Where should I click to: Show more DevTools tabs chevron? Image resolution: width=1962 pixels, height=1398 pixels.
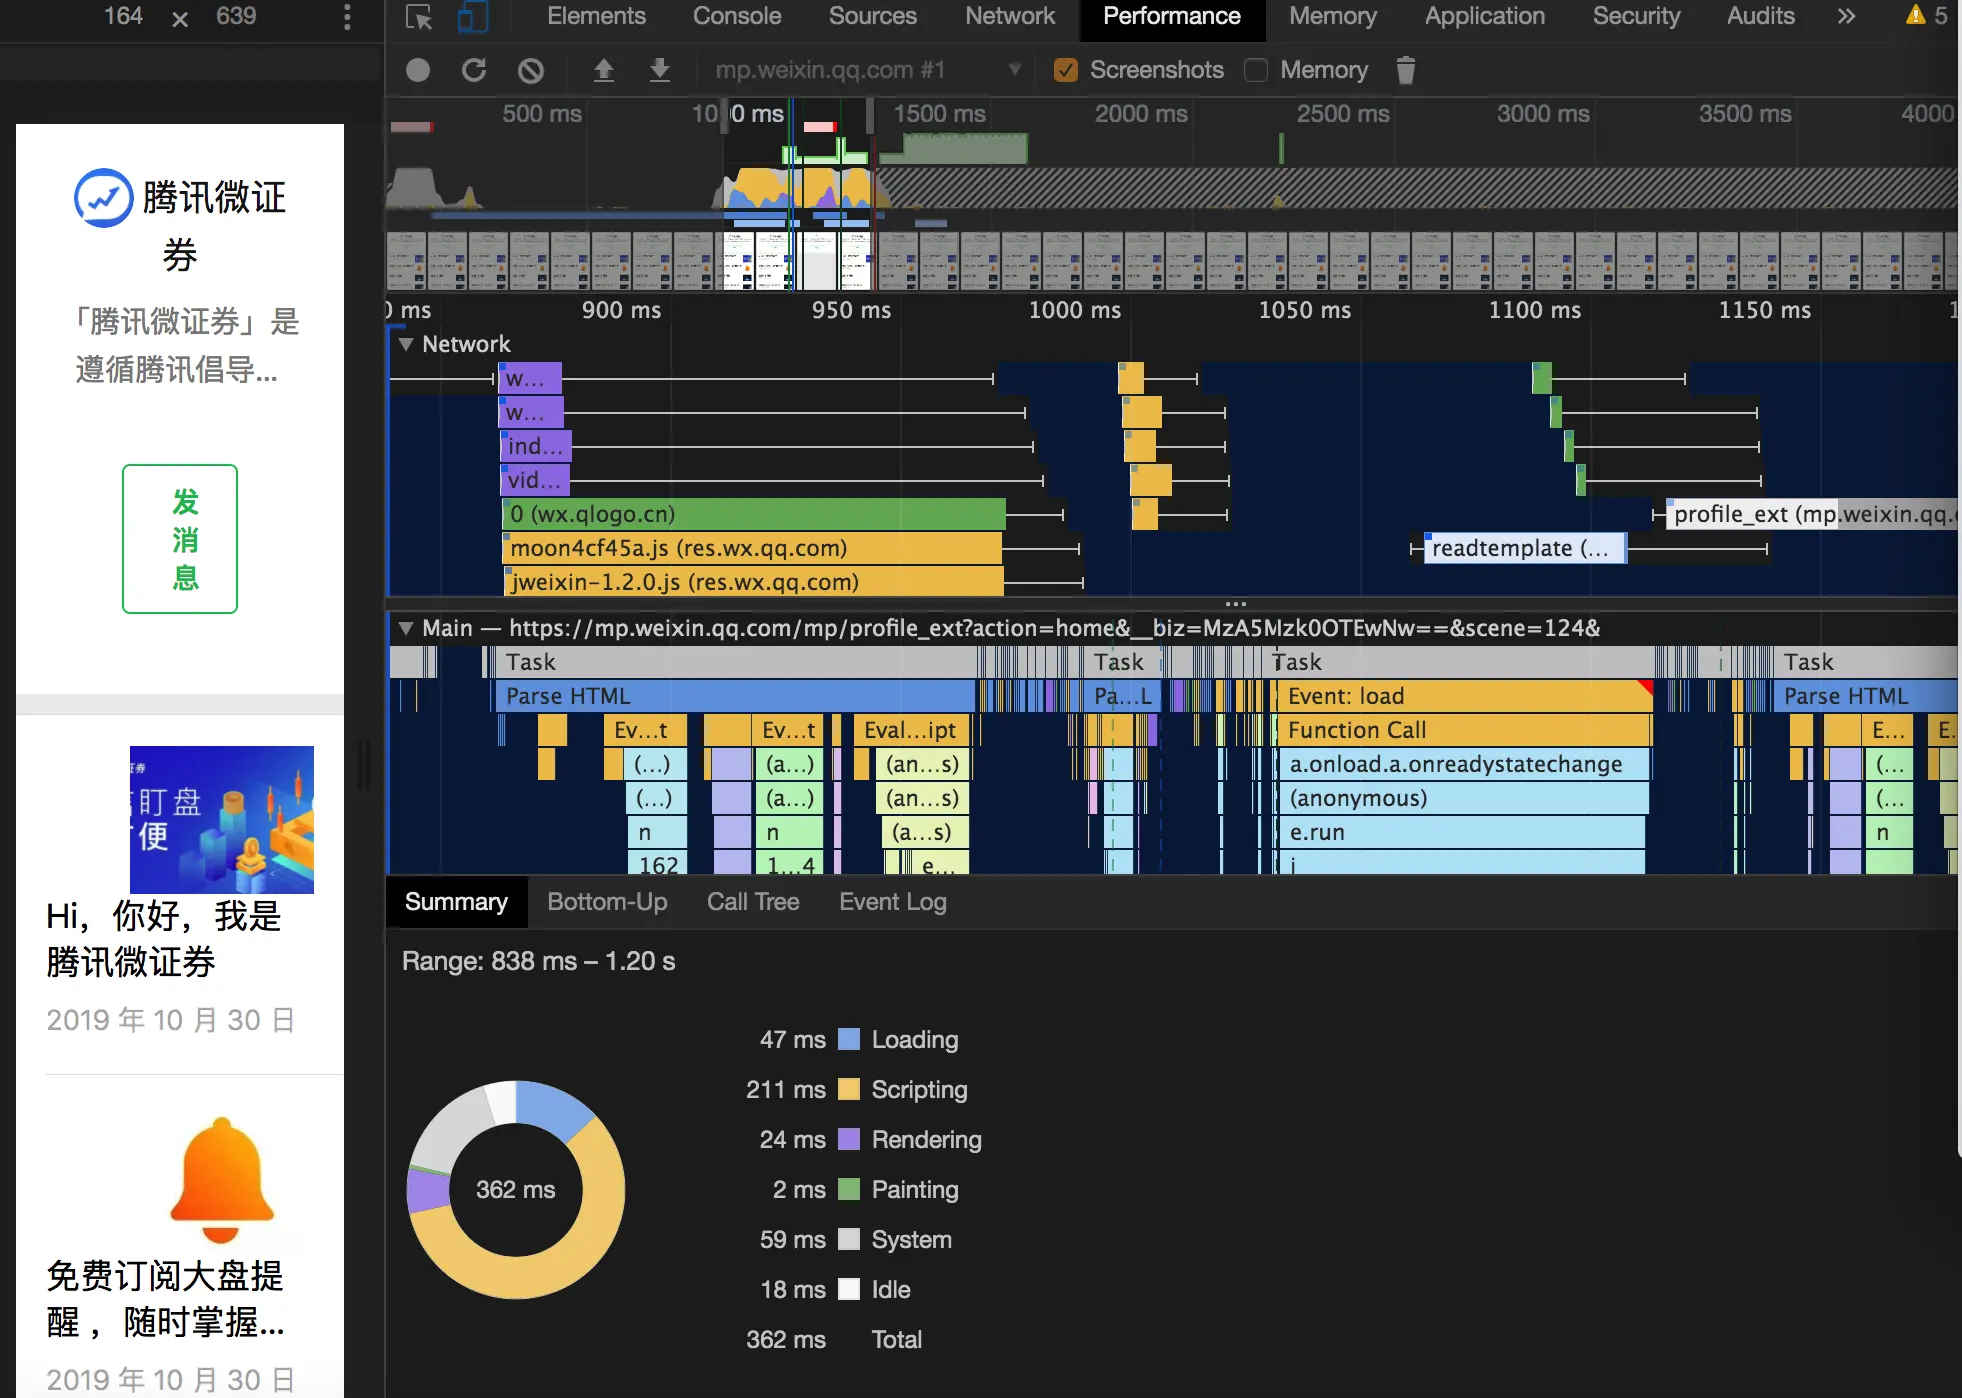1846,16
